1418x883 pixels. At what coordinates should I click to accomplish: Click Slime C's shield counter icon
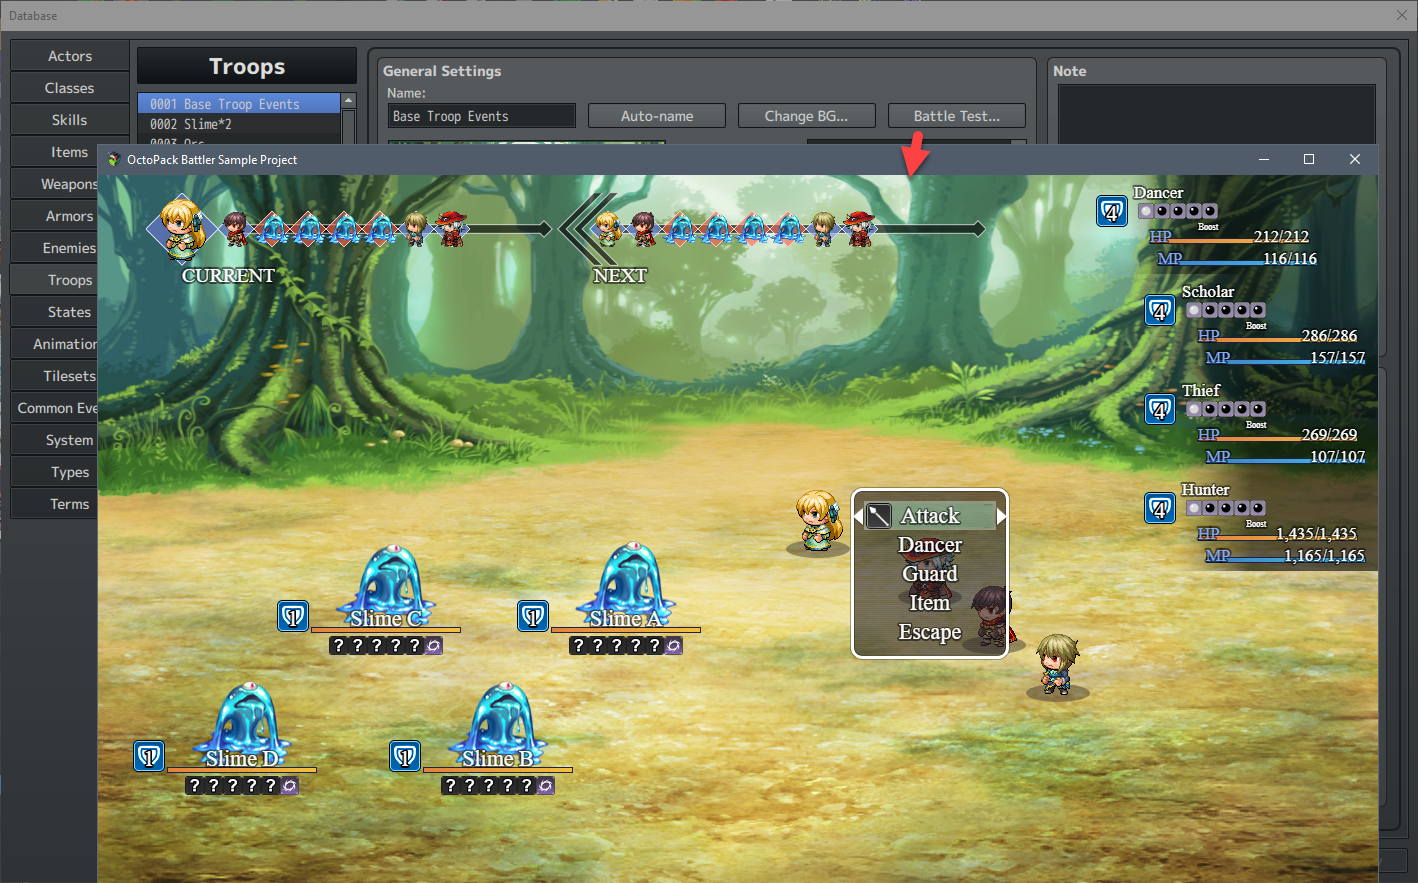tap(293, 616)
